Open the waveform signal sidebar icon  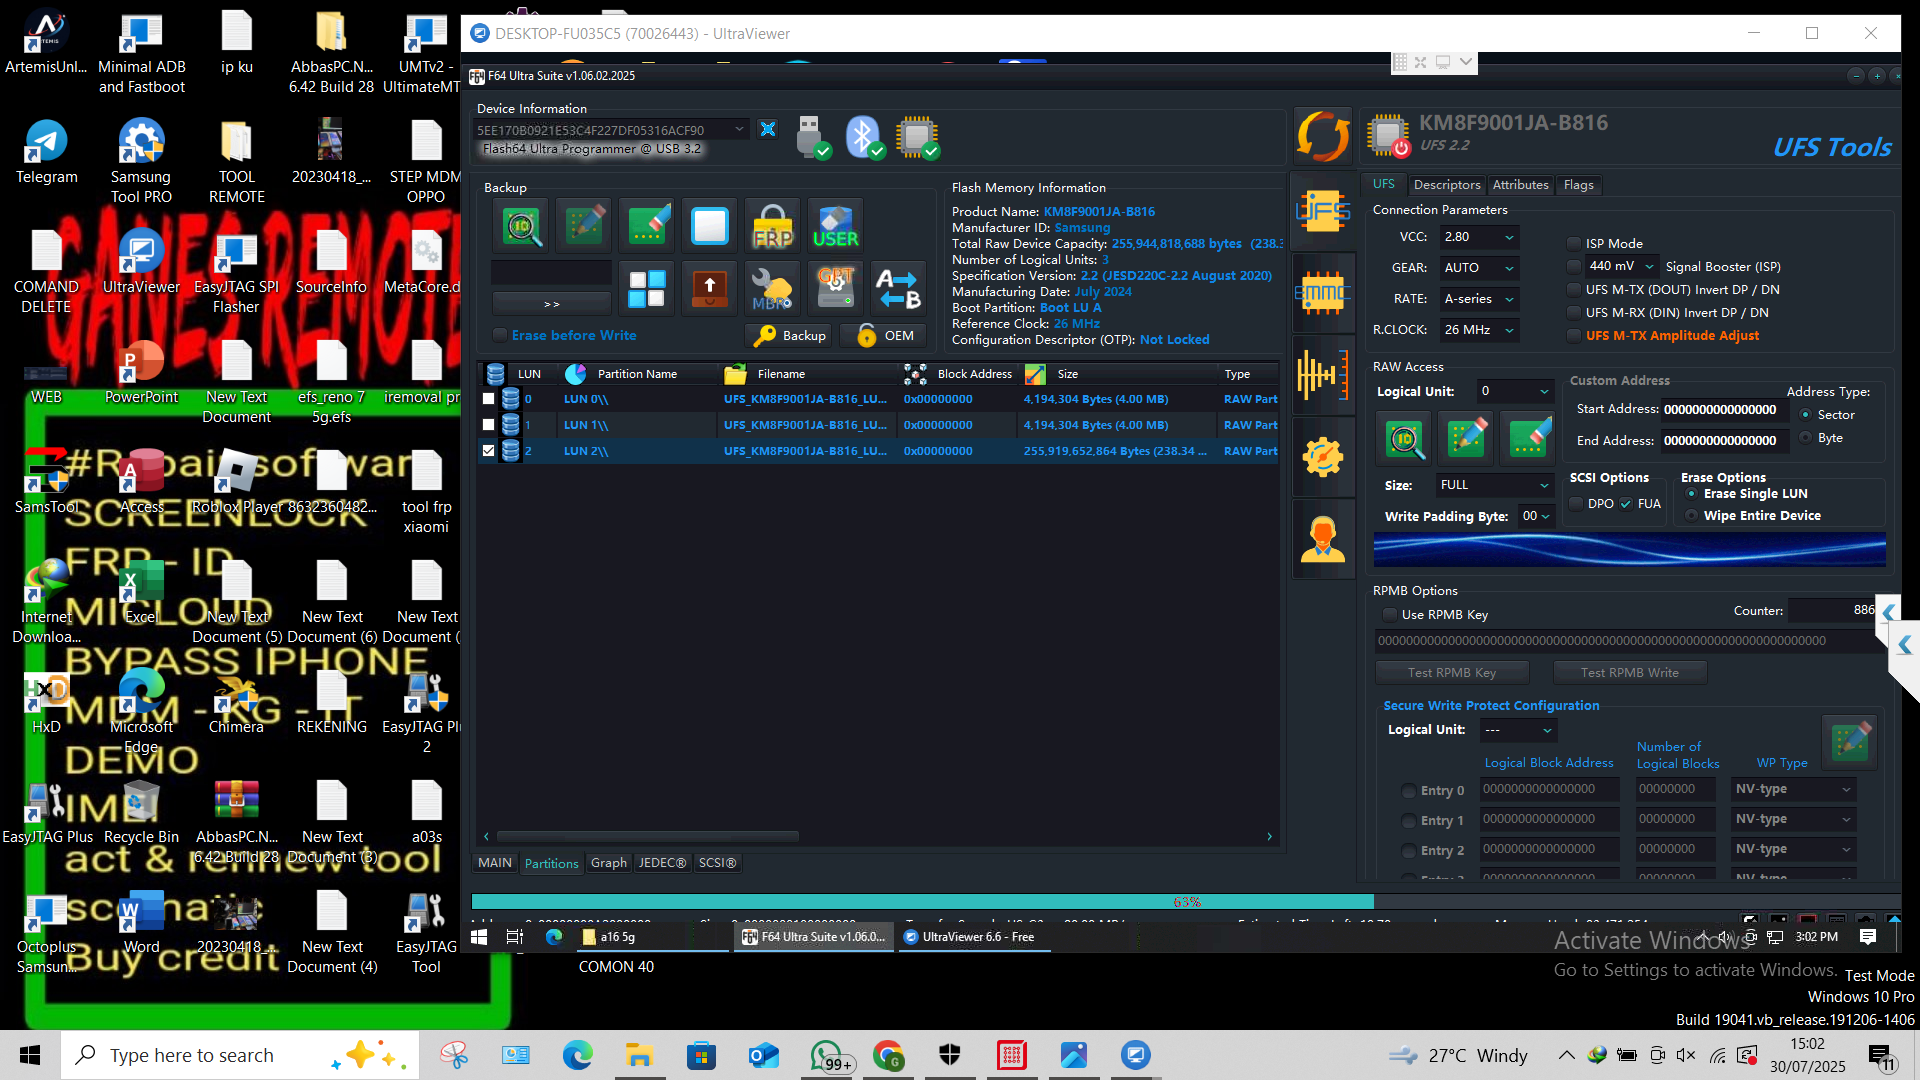point(1322,375)
